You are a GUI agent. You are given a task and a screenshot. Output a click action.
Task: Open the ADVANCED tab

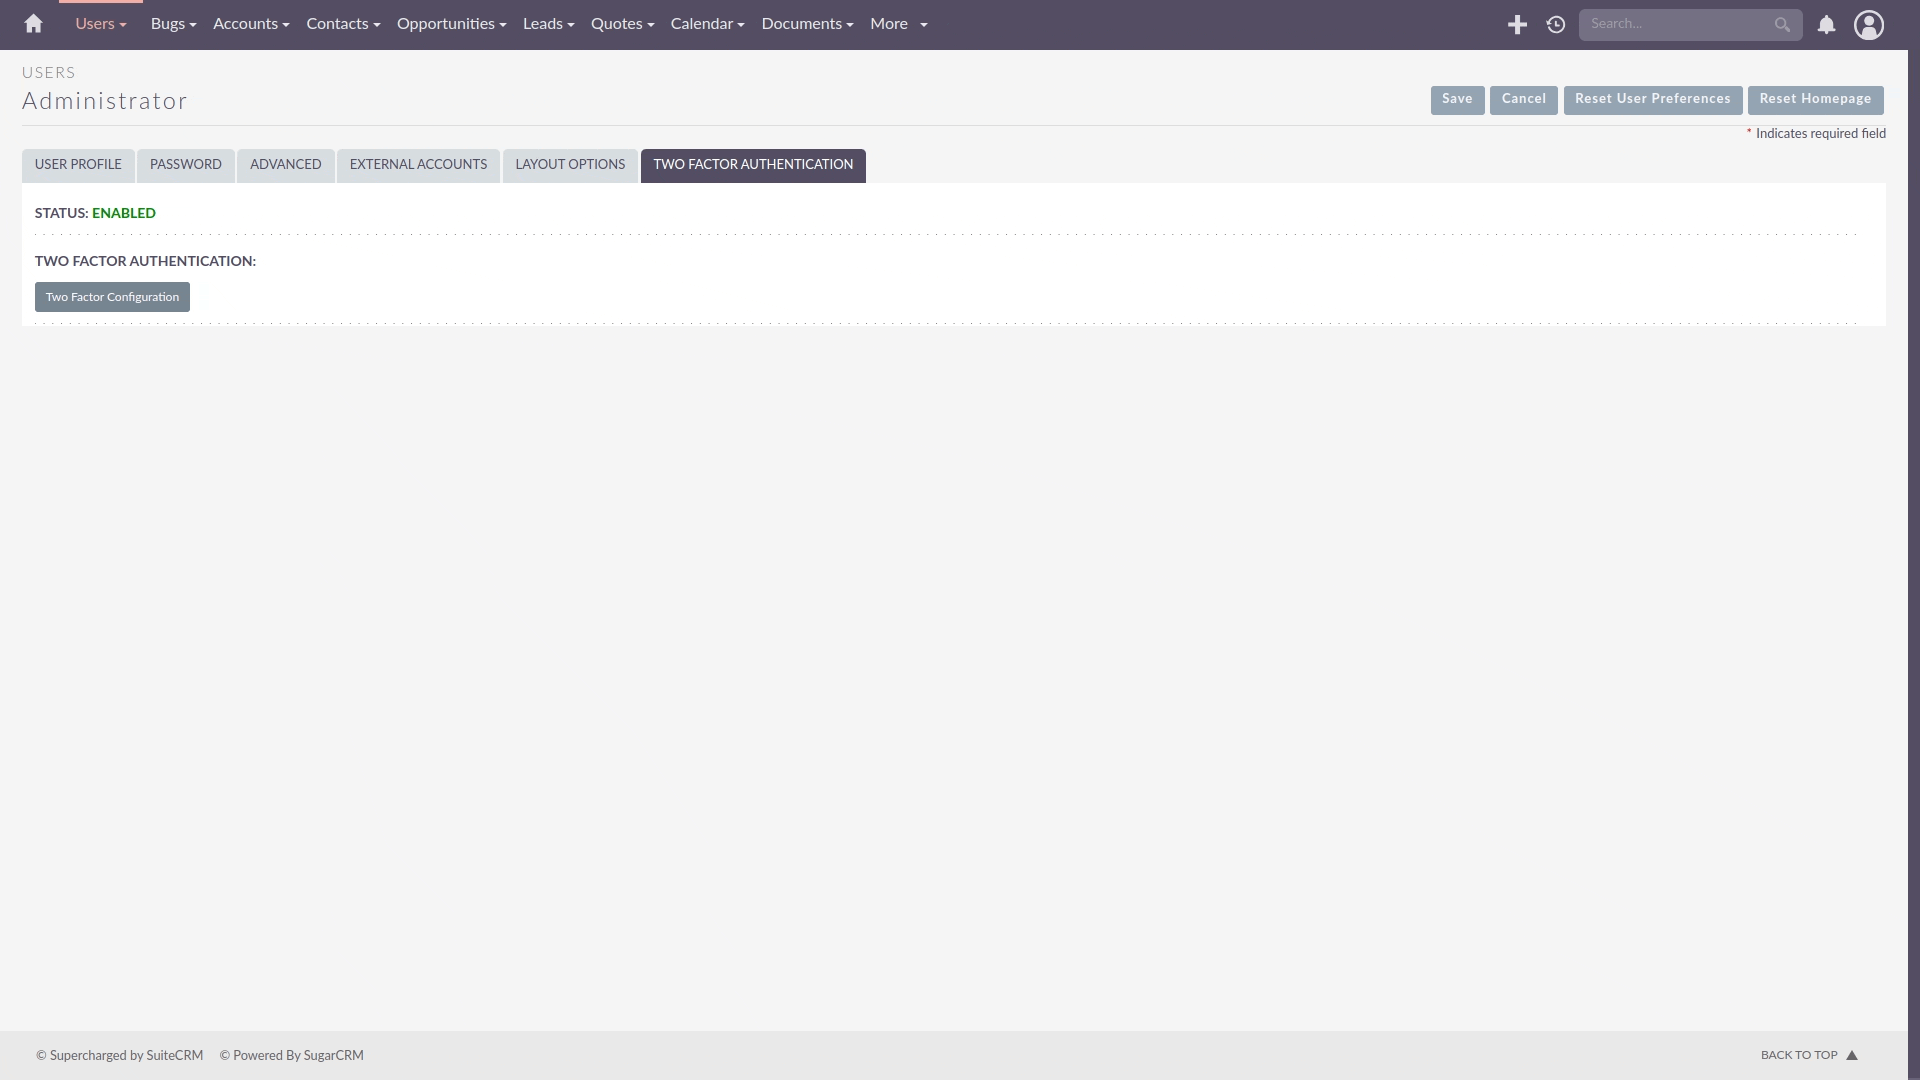285,165
